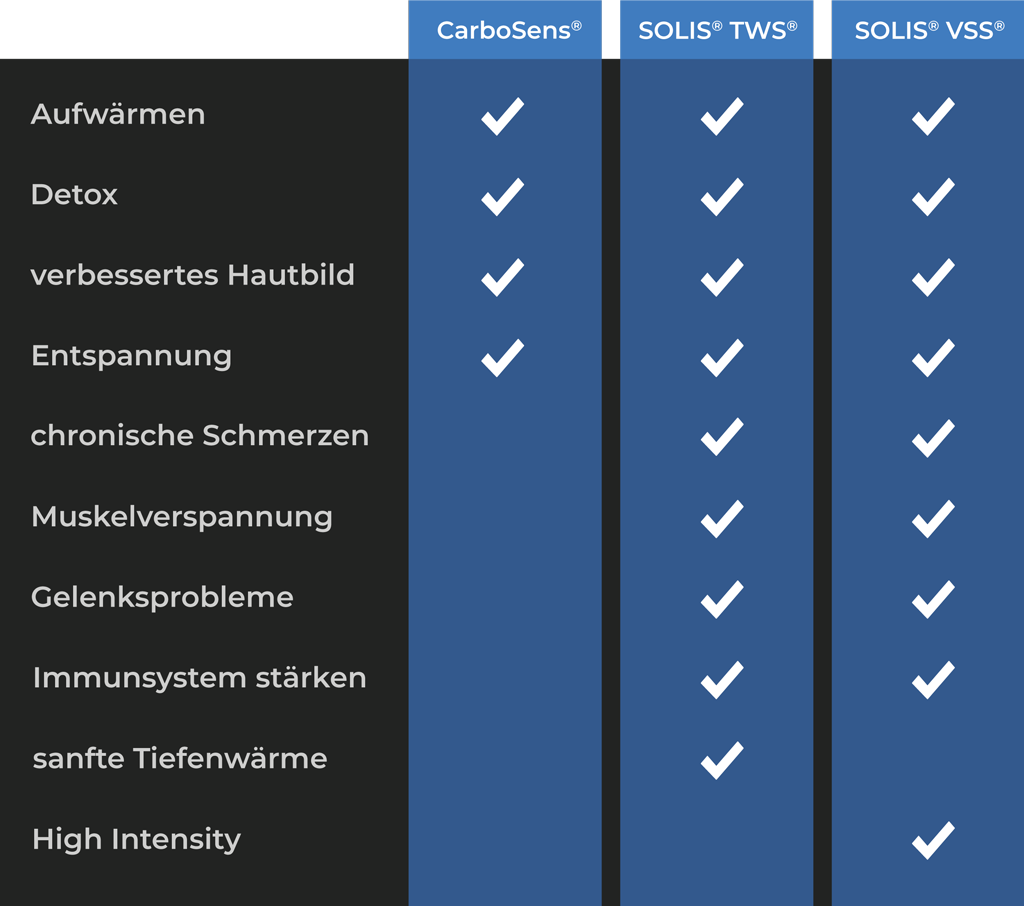1024x906 pixels.
Task: Click the chronische Schmerzen label
Action: (200, 436)
